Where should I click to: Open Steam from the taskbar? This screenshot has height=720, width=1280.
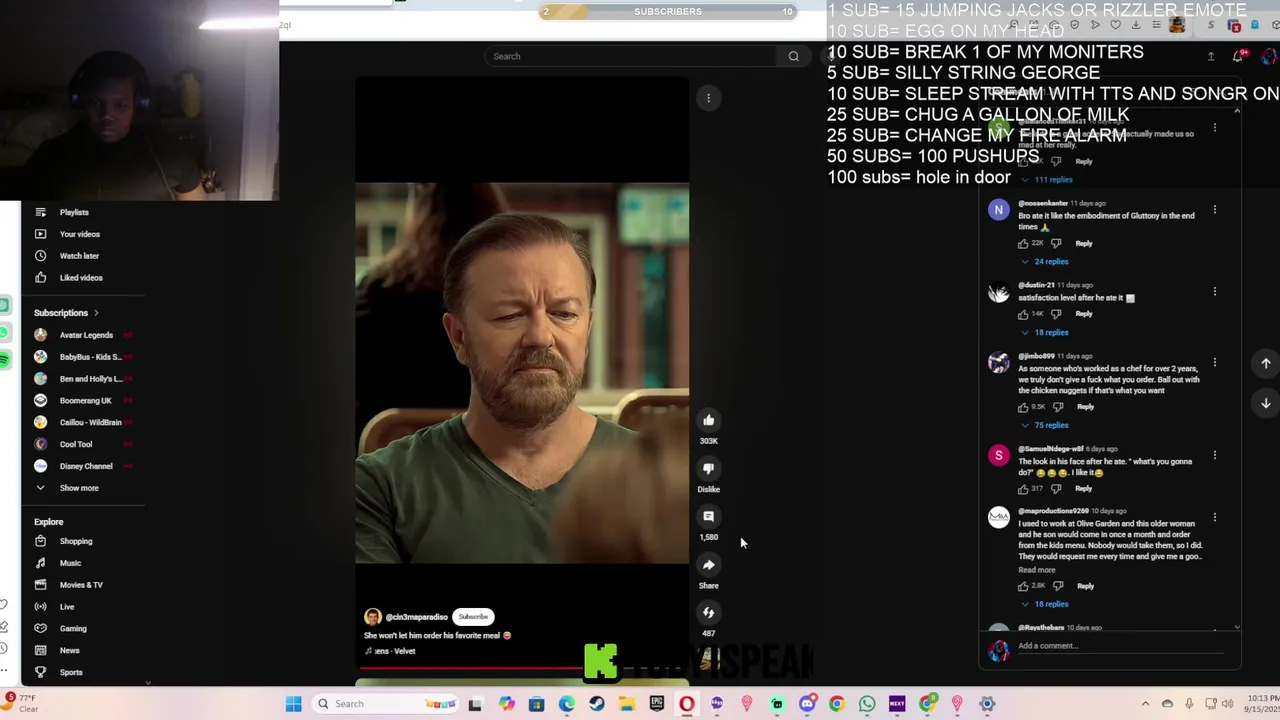597,704
